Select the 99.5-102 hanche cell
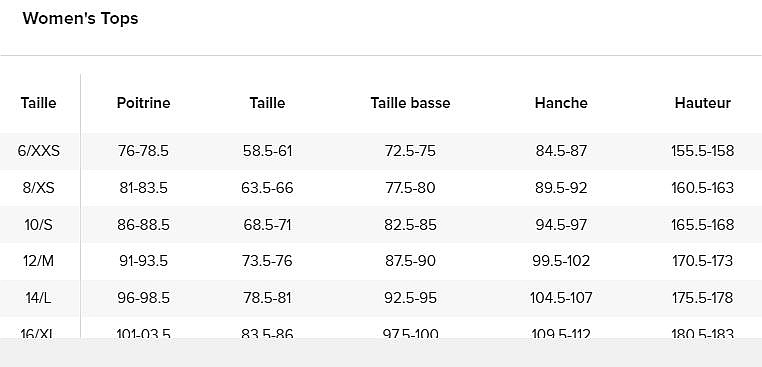Viewport: 762px width, 367px height. point(561,261)
